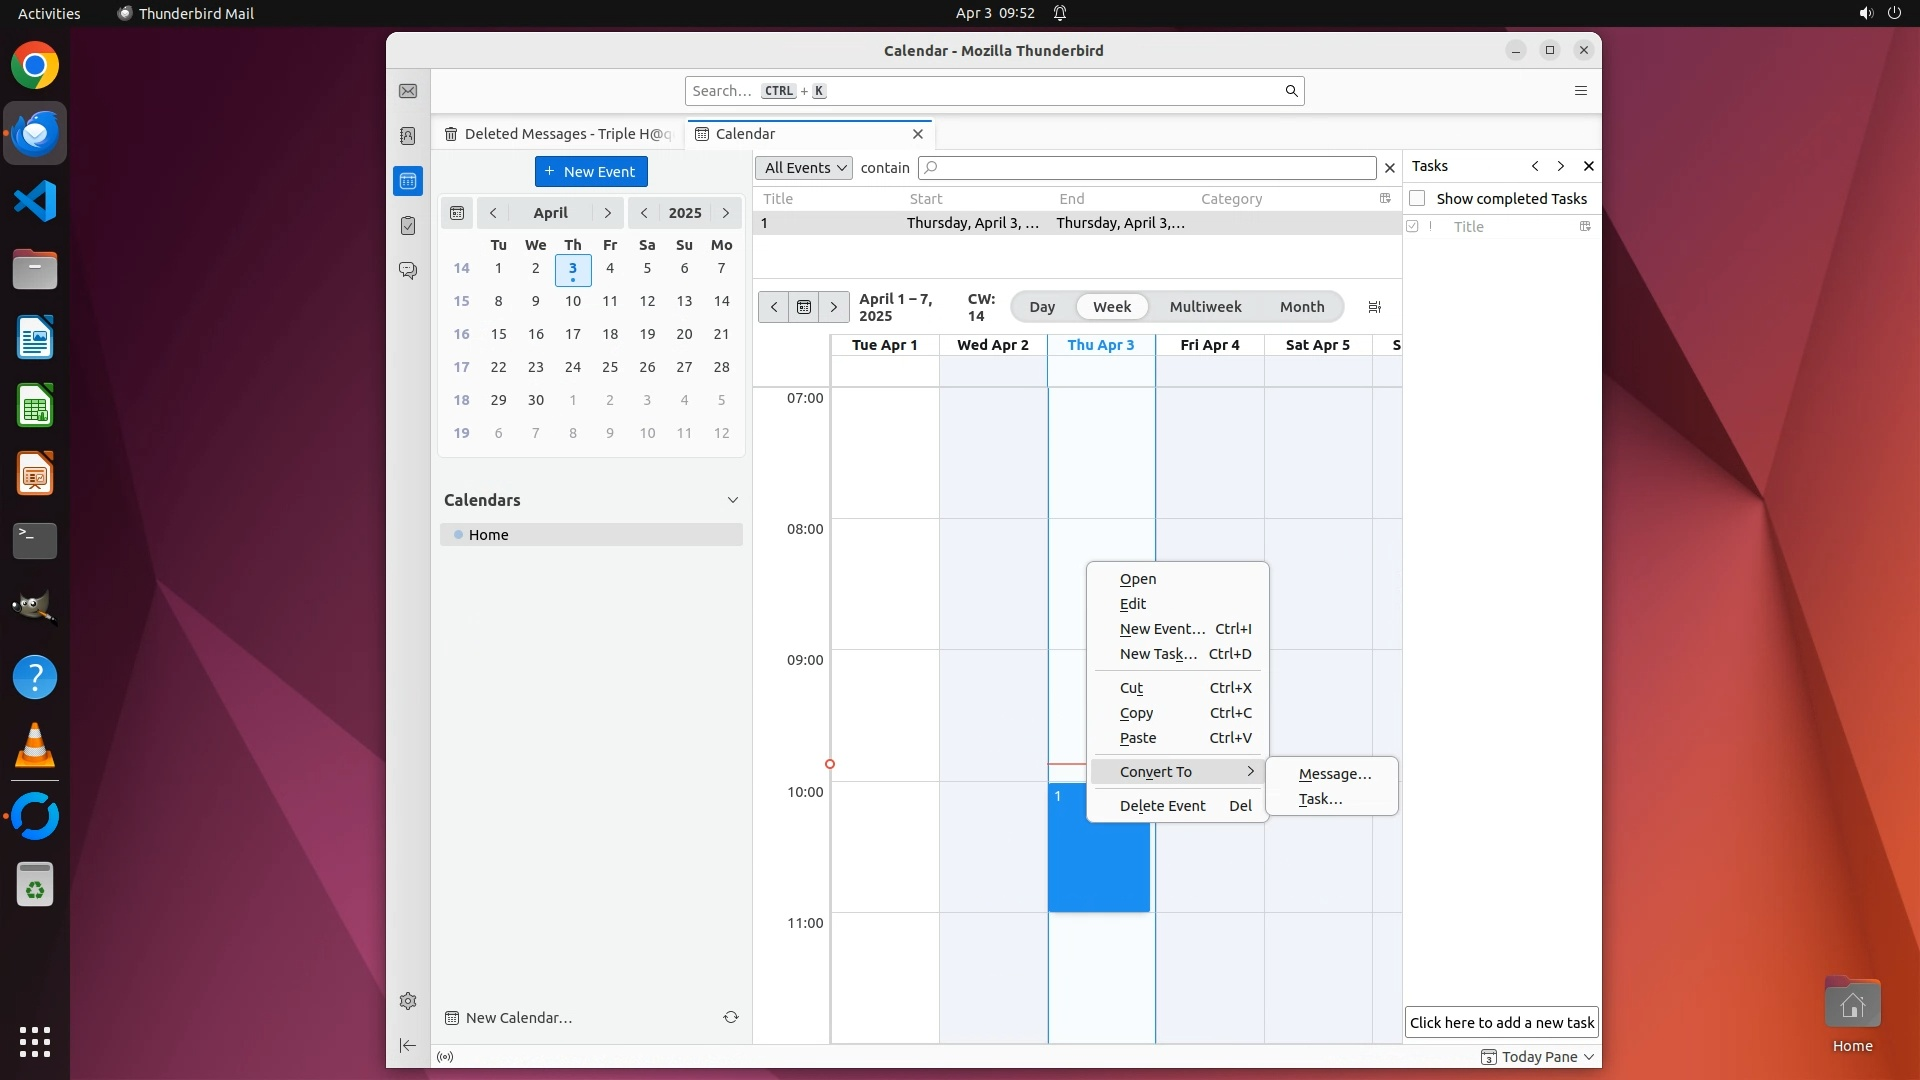Select Delete Event in the context menu

(x=1162, y=806)
